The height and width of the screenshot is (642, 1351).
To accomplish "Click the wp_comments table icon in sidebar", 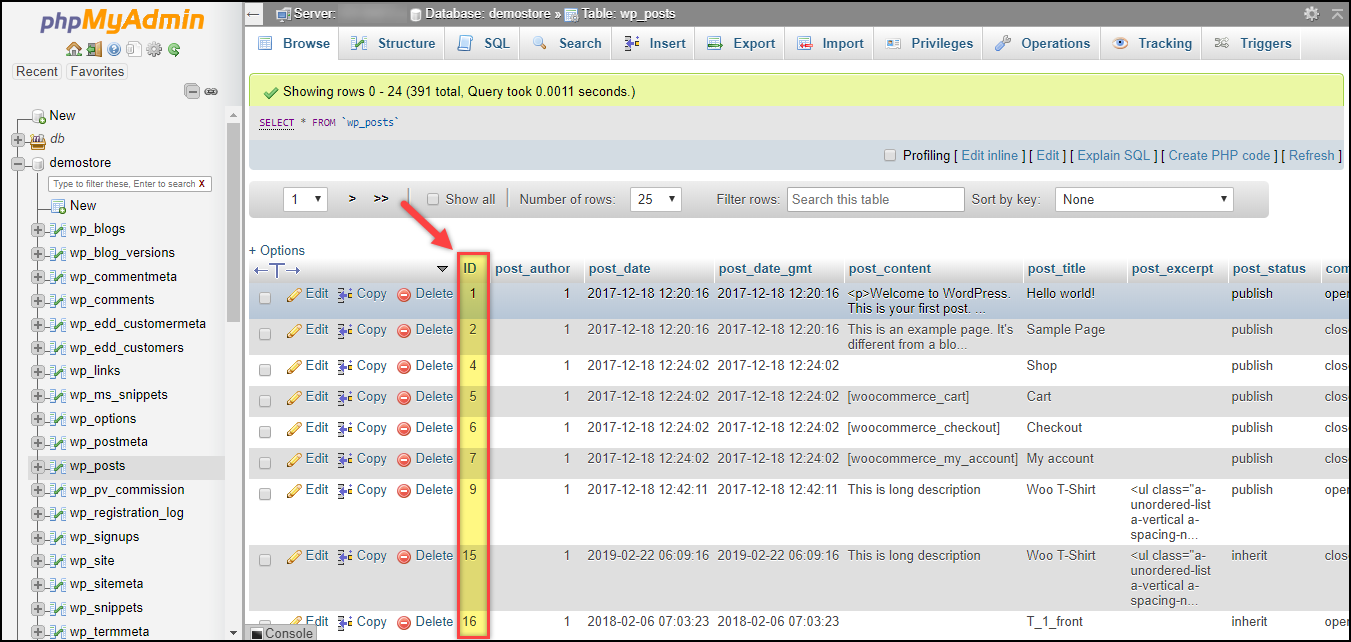I will tap(58, 300).
